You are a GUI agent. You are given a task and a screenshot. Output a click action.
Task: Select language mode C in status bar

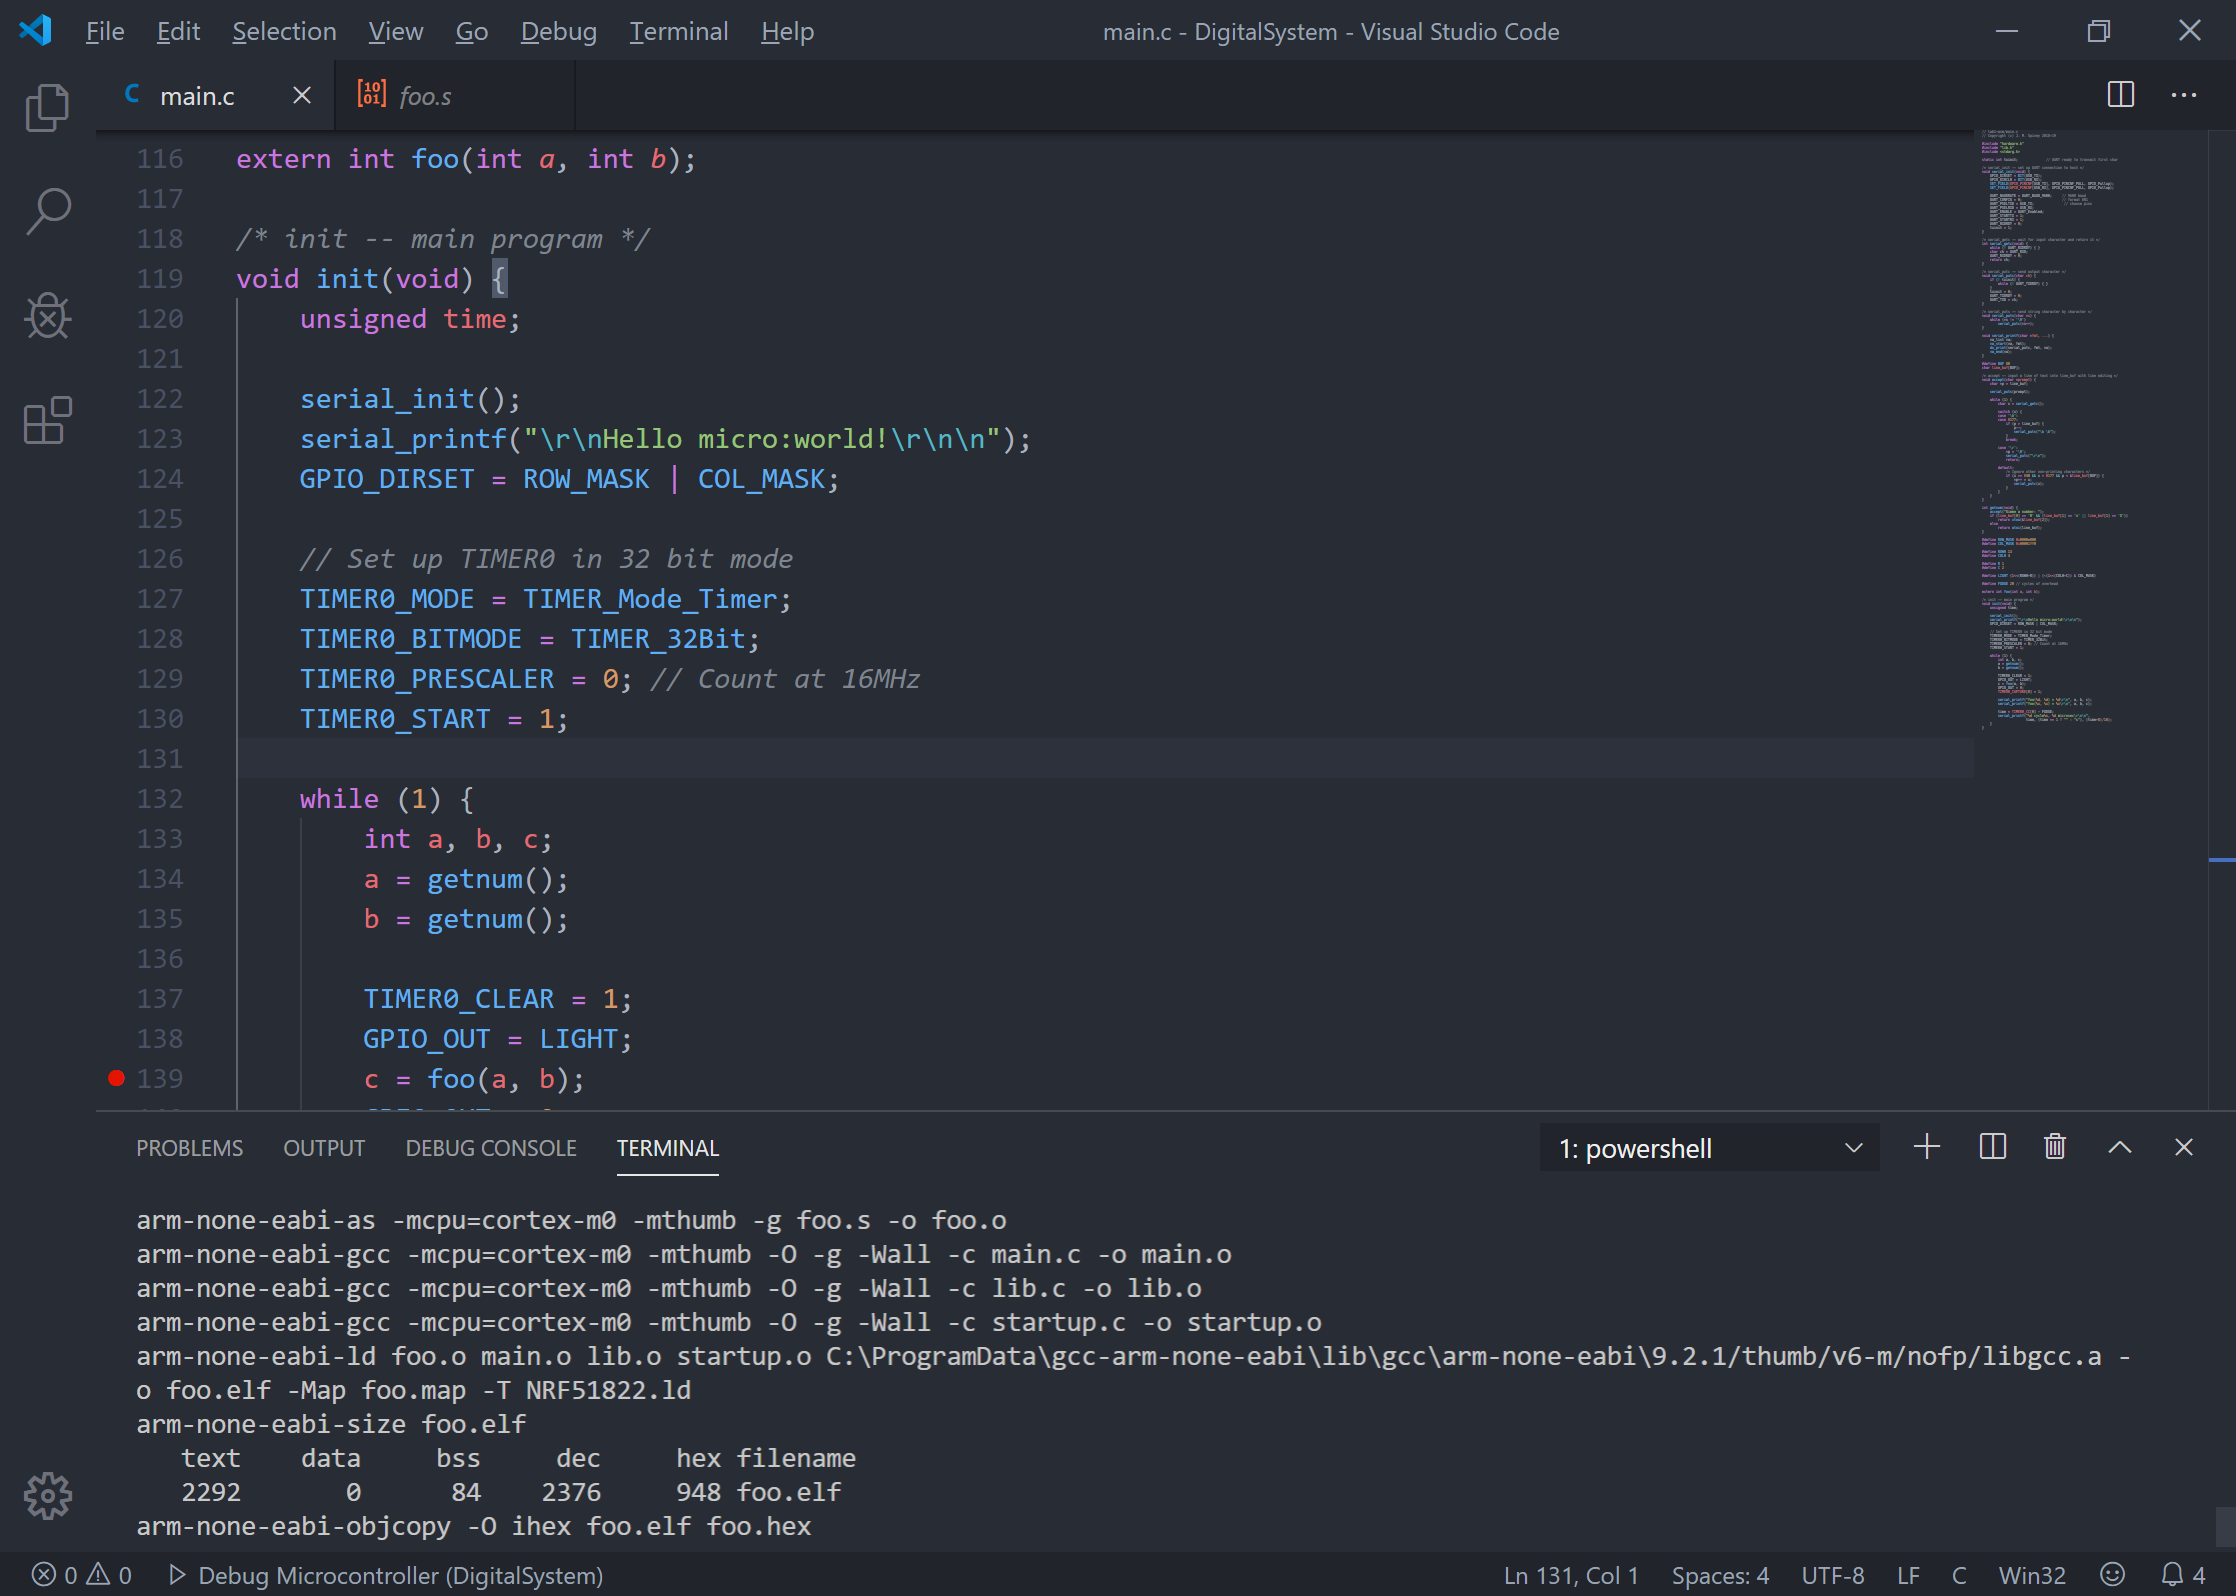(1959, 1575)
